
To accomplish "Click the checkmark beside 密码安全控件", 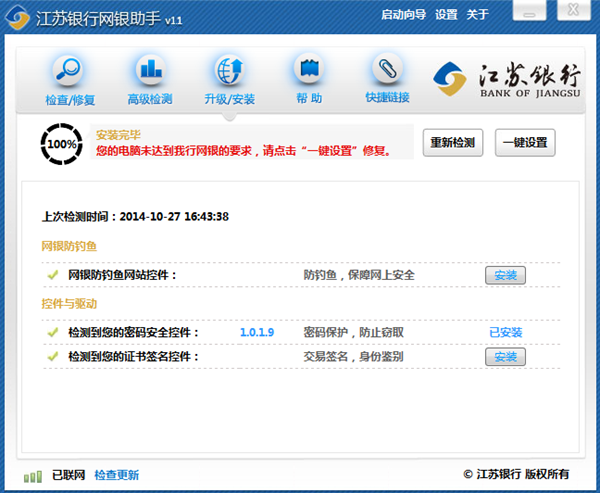I will click(x=52, y=332).
